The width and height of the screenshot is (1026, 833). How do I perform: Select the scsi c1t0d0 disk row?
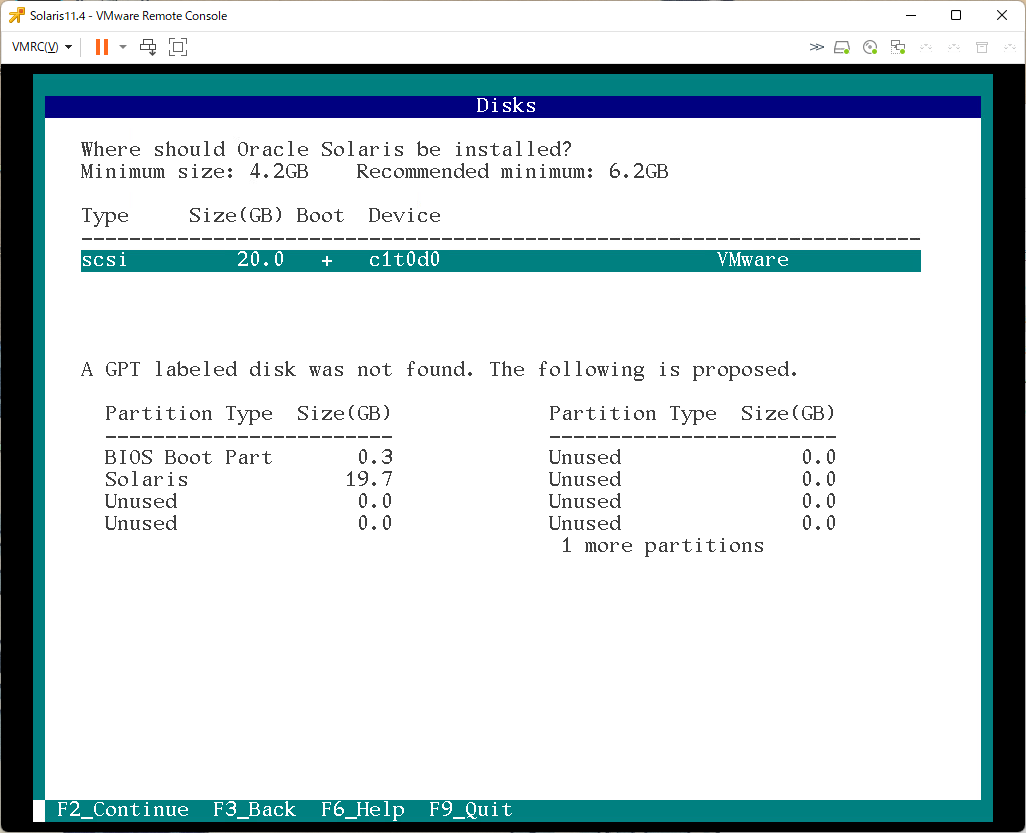501,260
